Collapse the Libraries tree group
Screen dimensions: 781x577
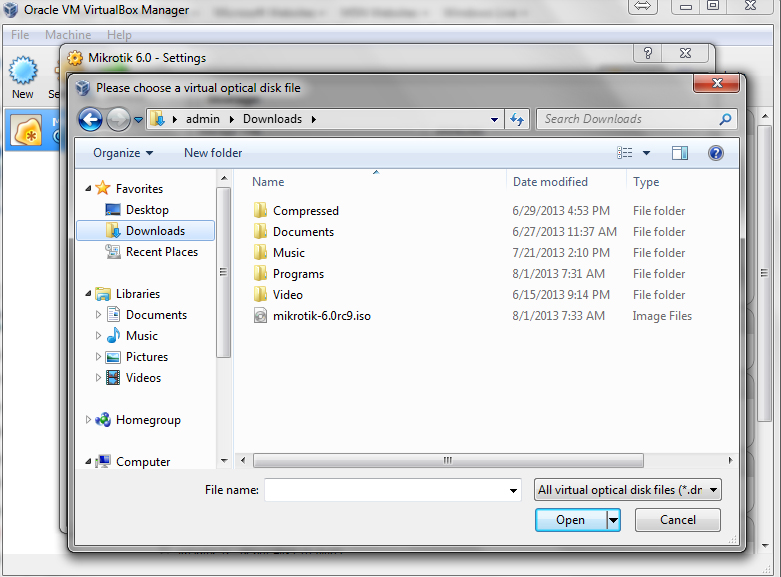pos(88,293)
